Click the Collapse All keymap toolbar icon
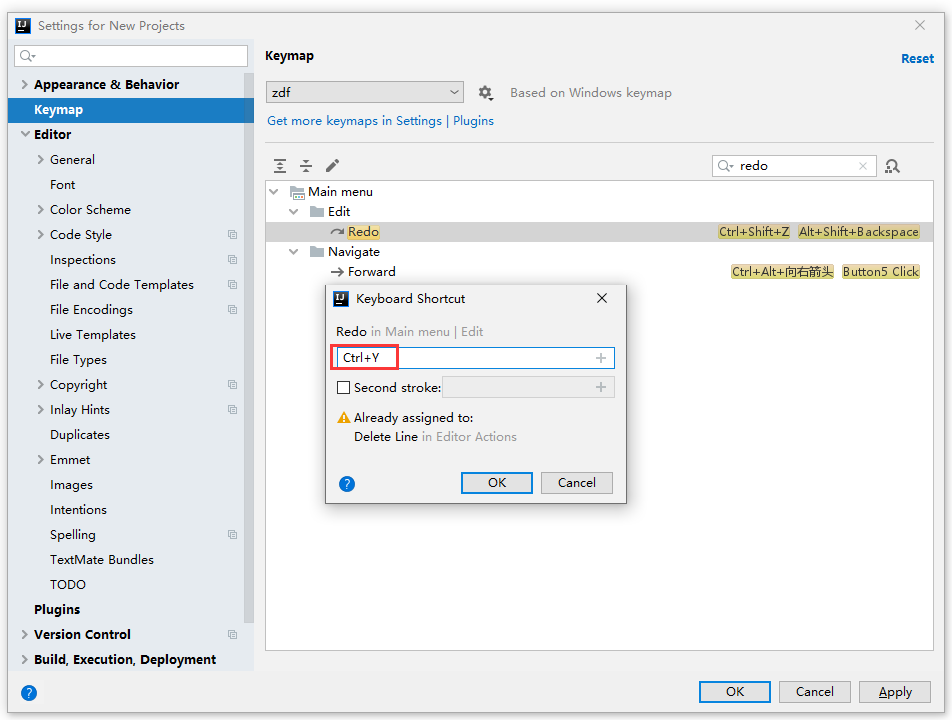This screenshot has width=952, height=720. tap(306, 166)
